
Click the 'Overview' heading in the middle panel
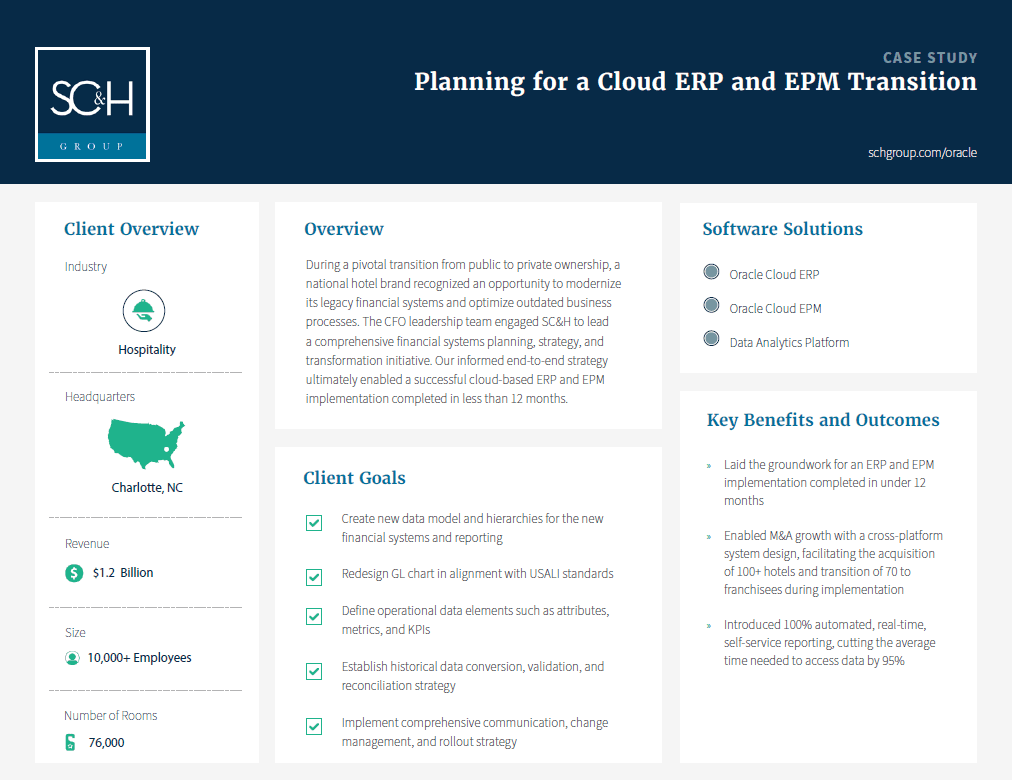344,229
